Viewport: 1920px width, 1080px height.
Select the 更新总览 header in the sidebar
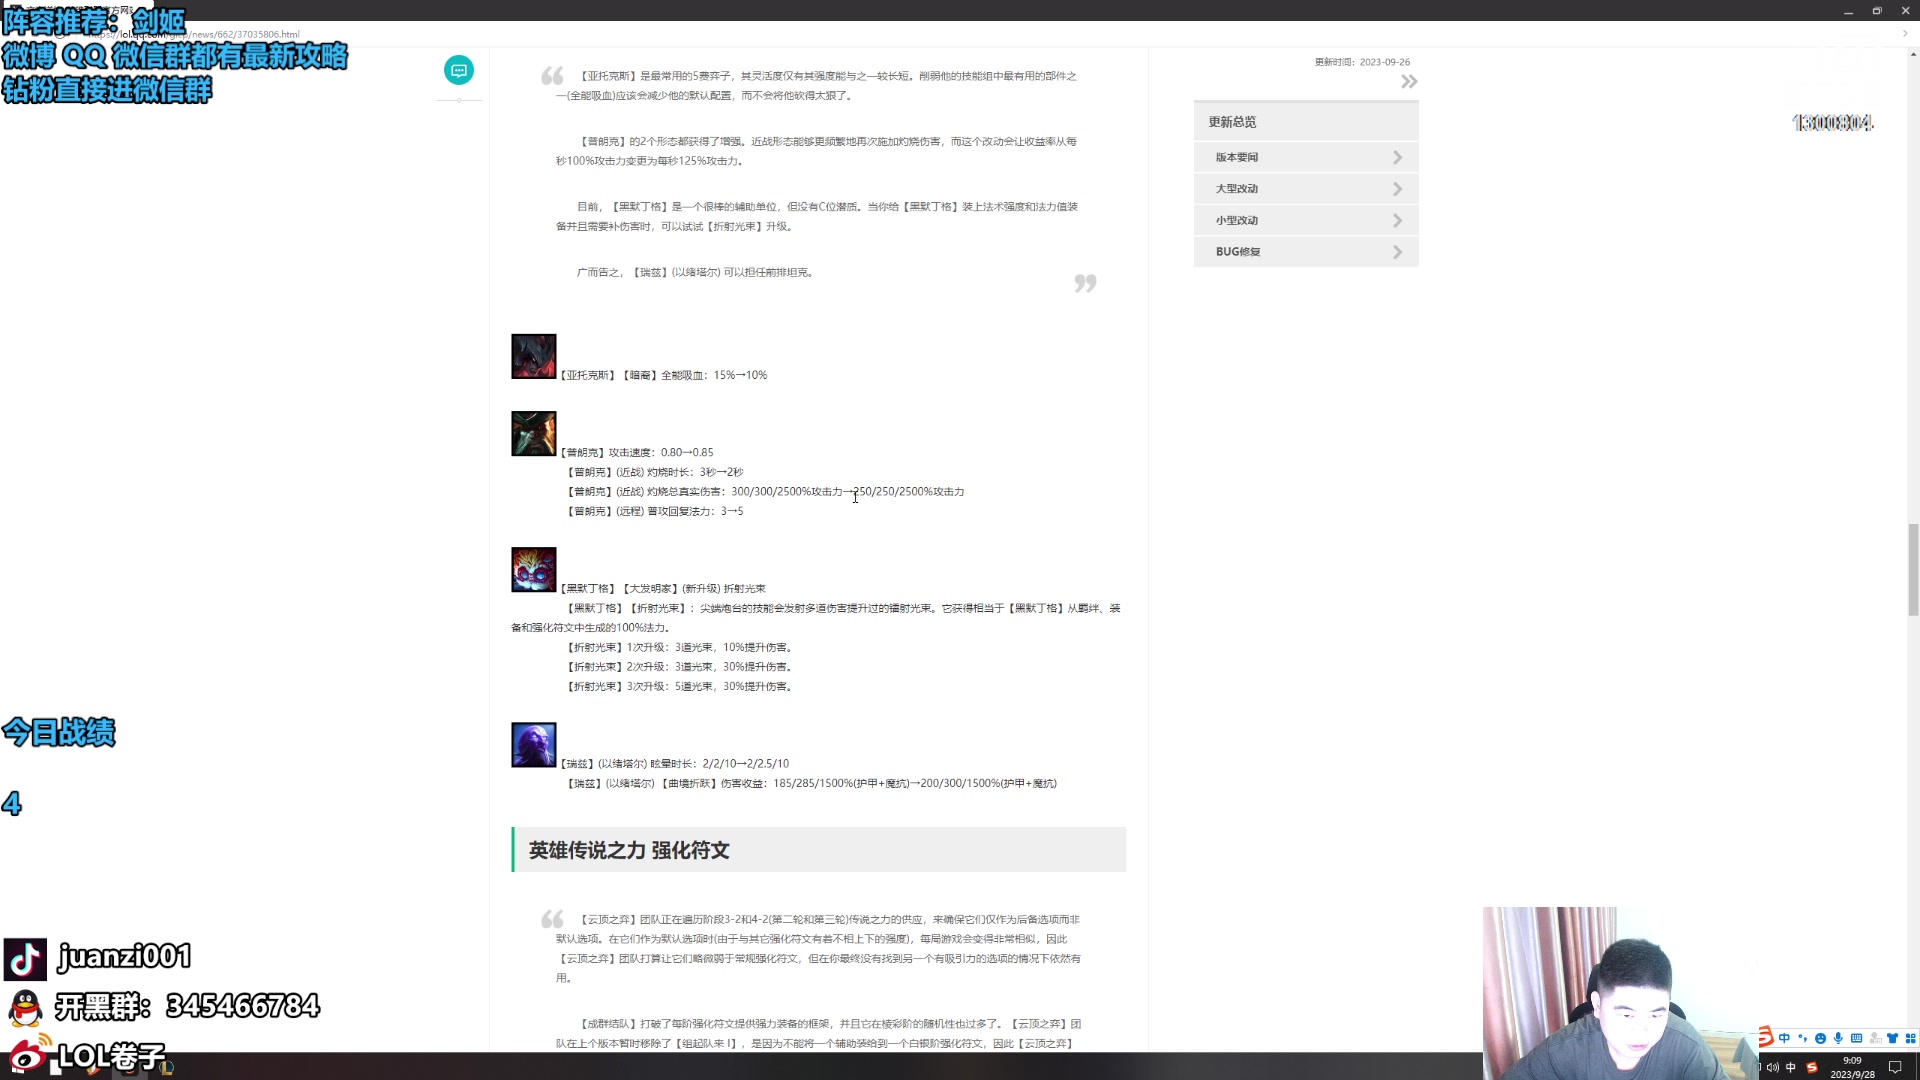pos(1231,121)
